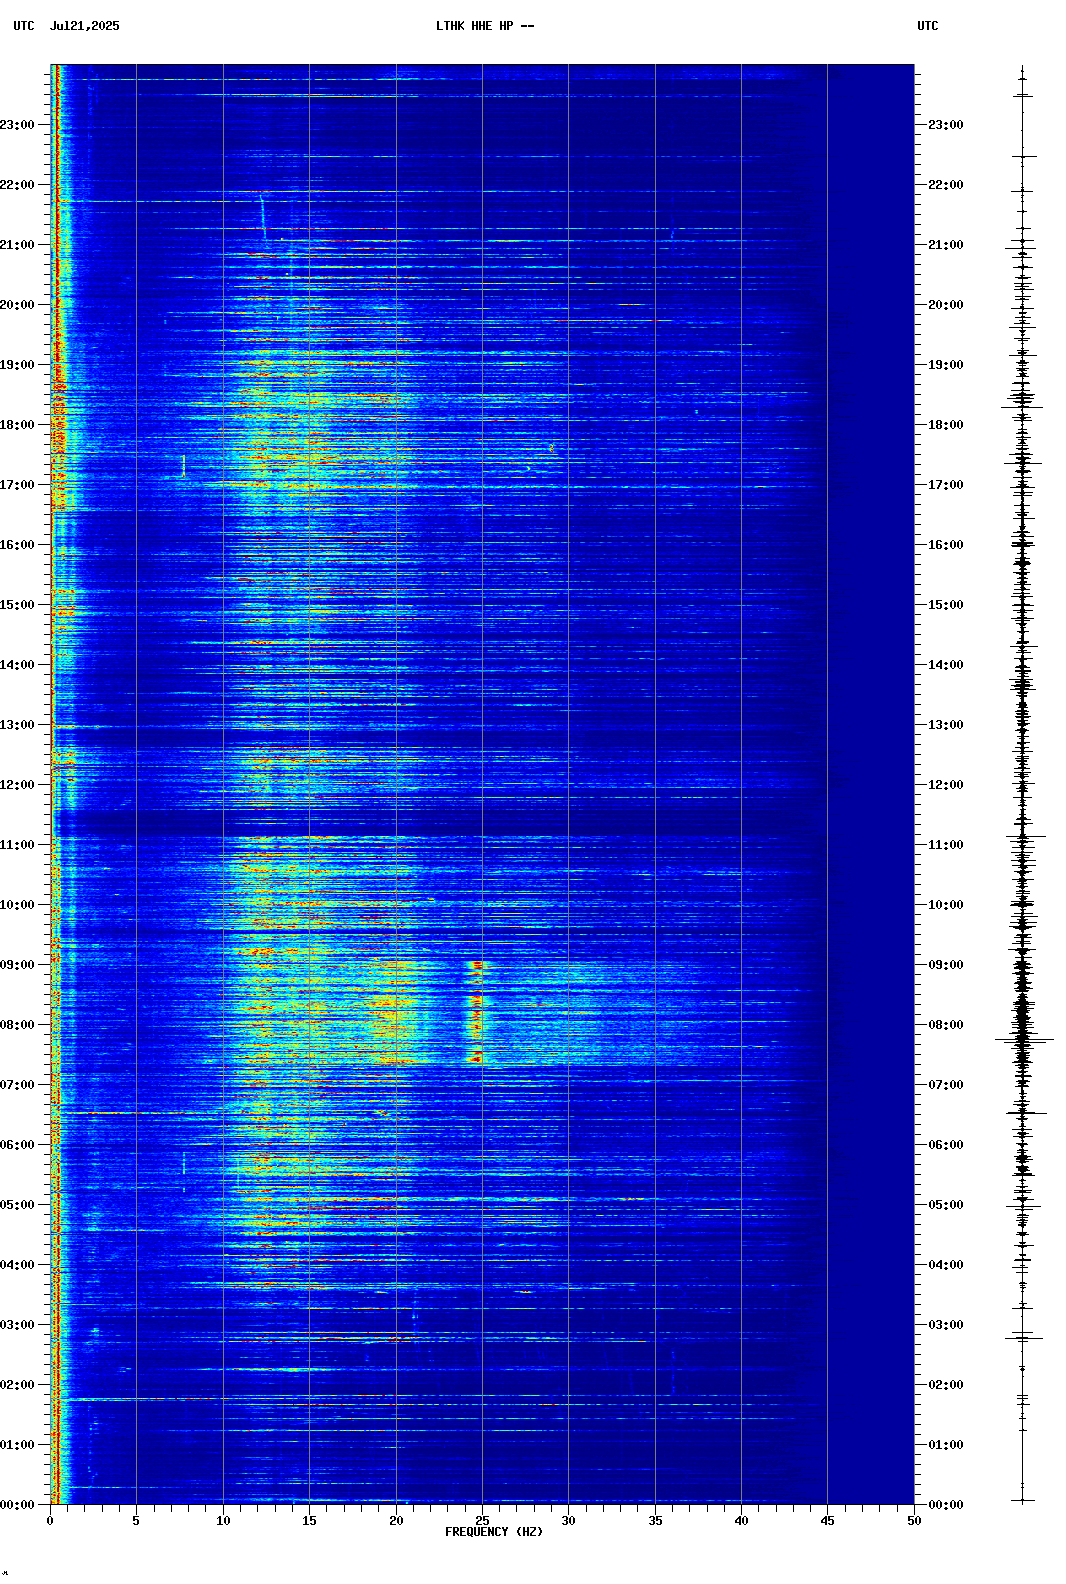Click the 12:00 label on the left time axis

[17, 785]
